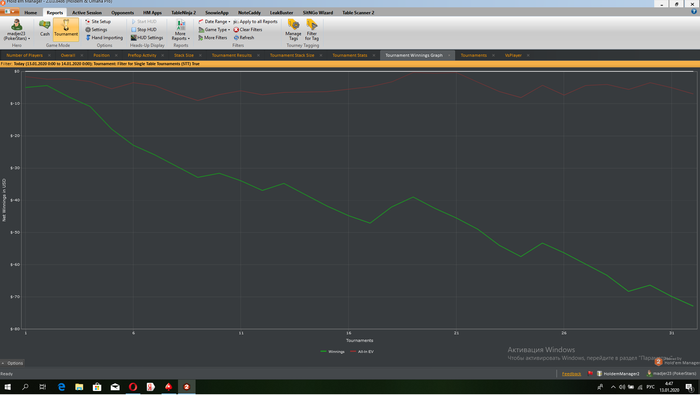The width and height of the screenshot is (700, 395).
Task: Open Microsoft Store from taskbar
Action: 97,387
